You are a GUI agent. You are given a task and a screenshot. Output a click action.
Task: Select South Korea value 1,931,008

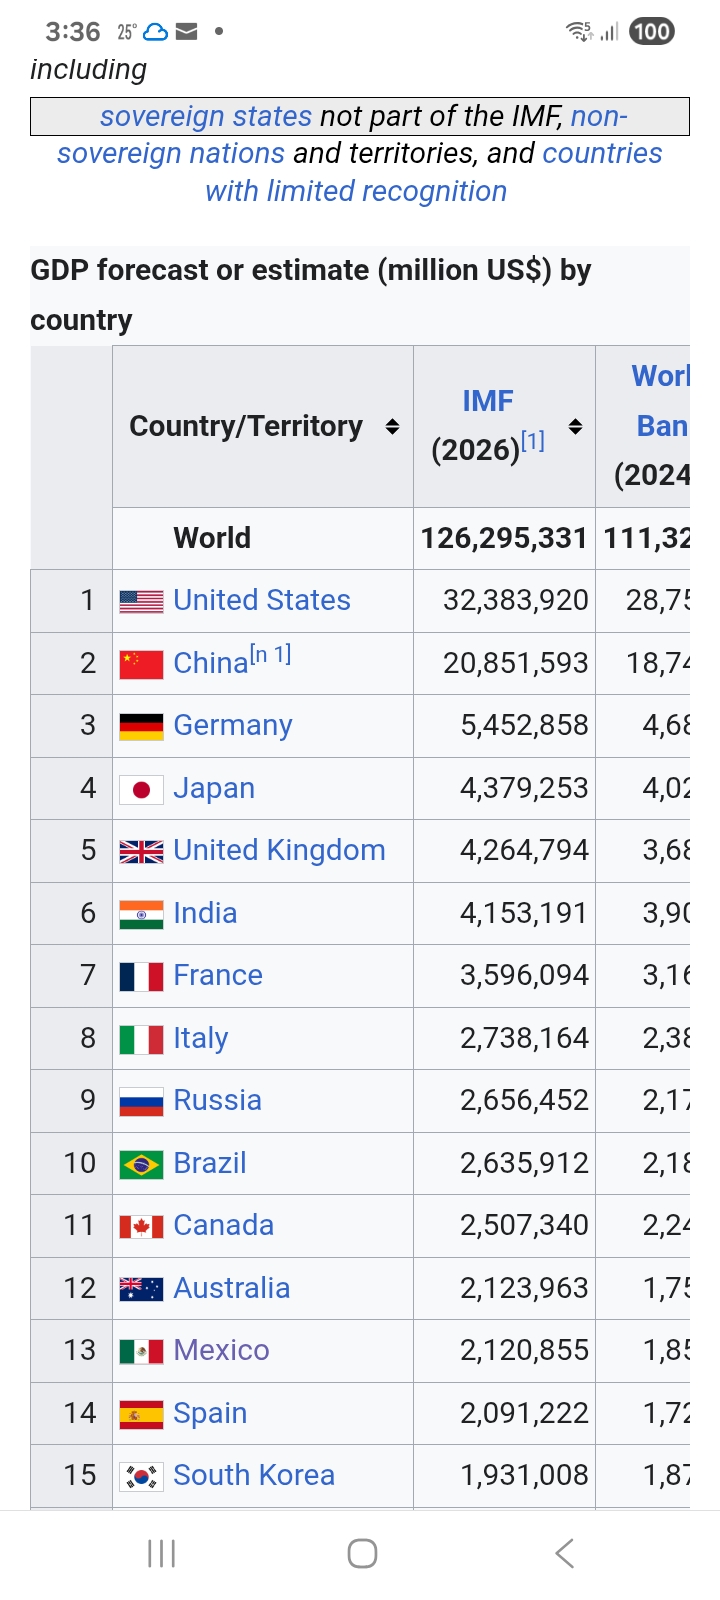[504, 1476]
